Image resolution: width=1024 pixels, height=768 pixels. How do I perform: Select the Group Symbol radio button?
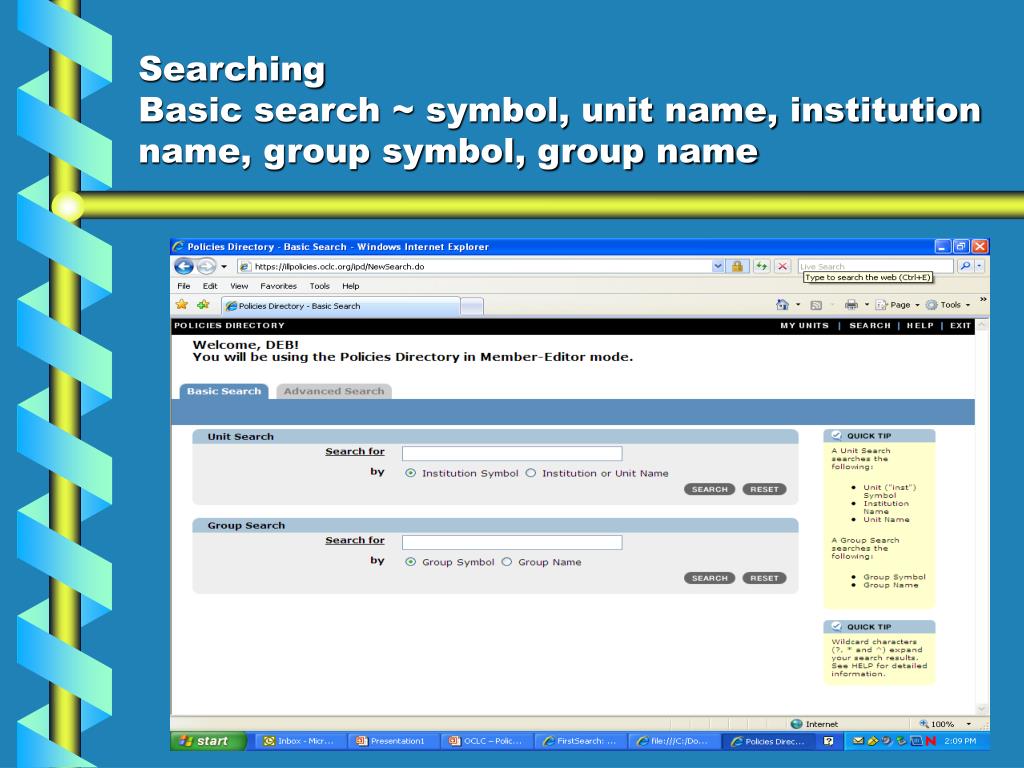tap(410, 562)
